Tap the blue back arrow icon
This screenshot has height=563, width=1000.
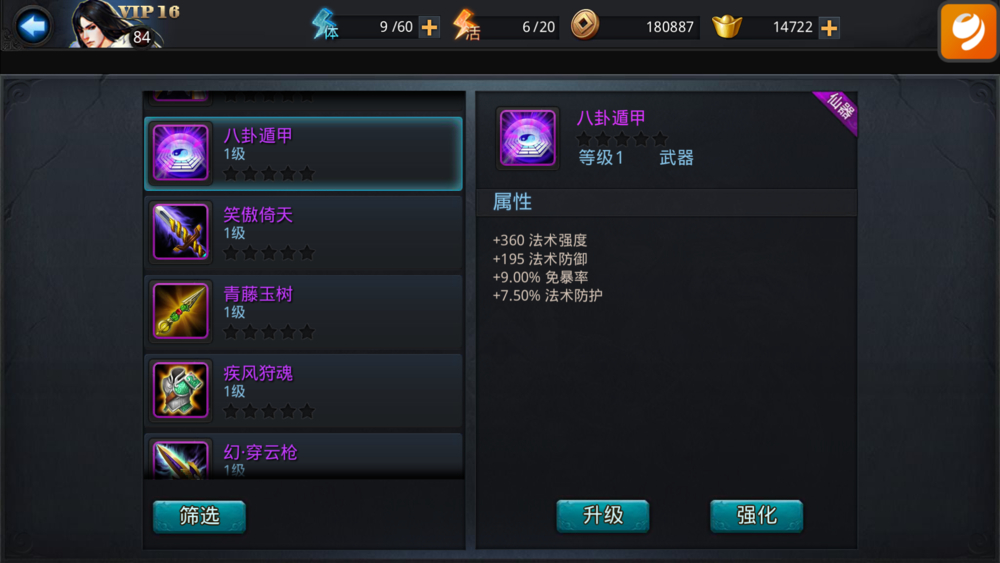33,26
